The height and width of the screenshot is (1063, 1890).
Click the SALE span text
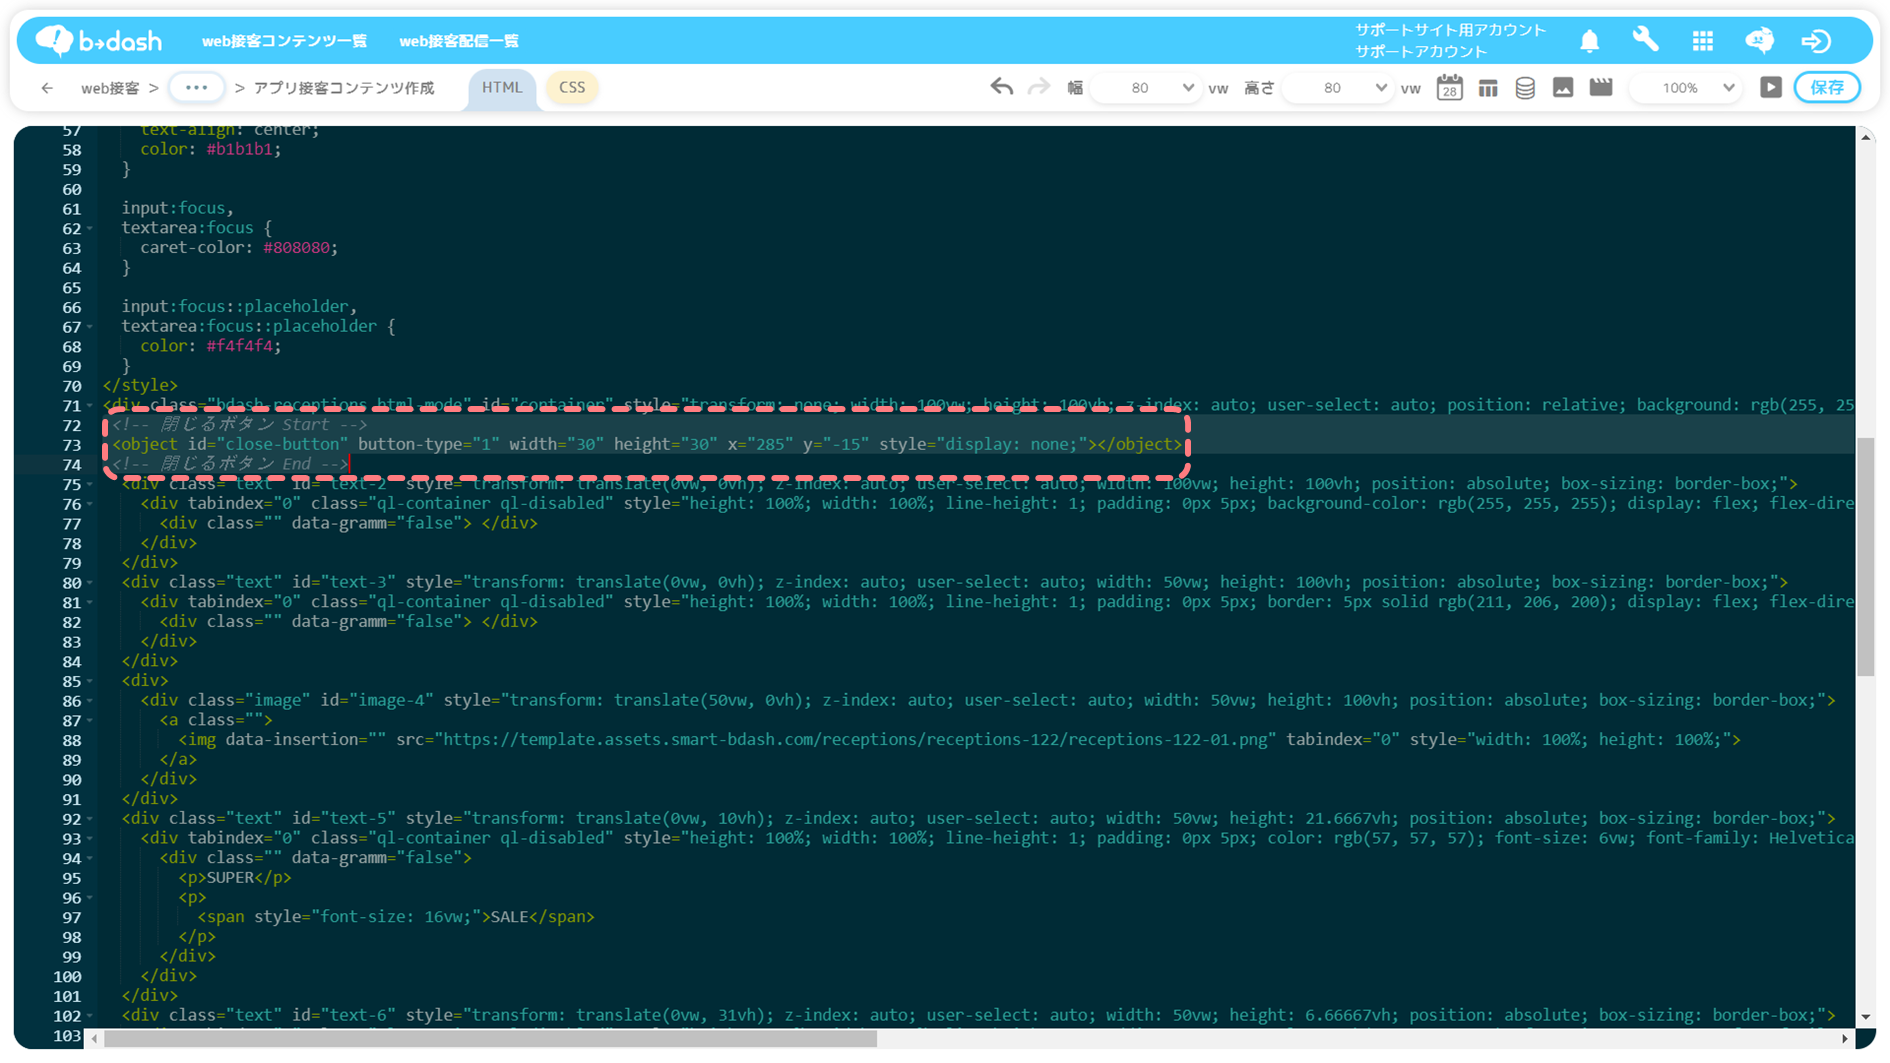click(x=509, y=917)
